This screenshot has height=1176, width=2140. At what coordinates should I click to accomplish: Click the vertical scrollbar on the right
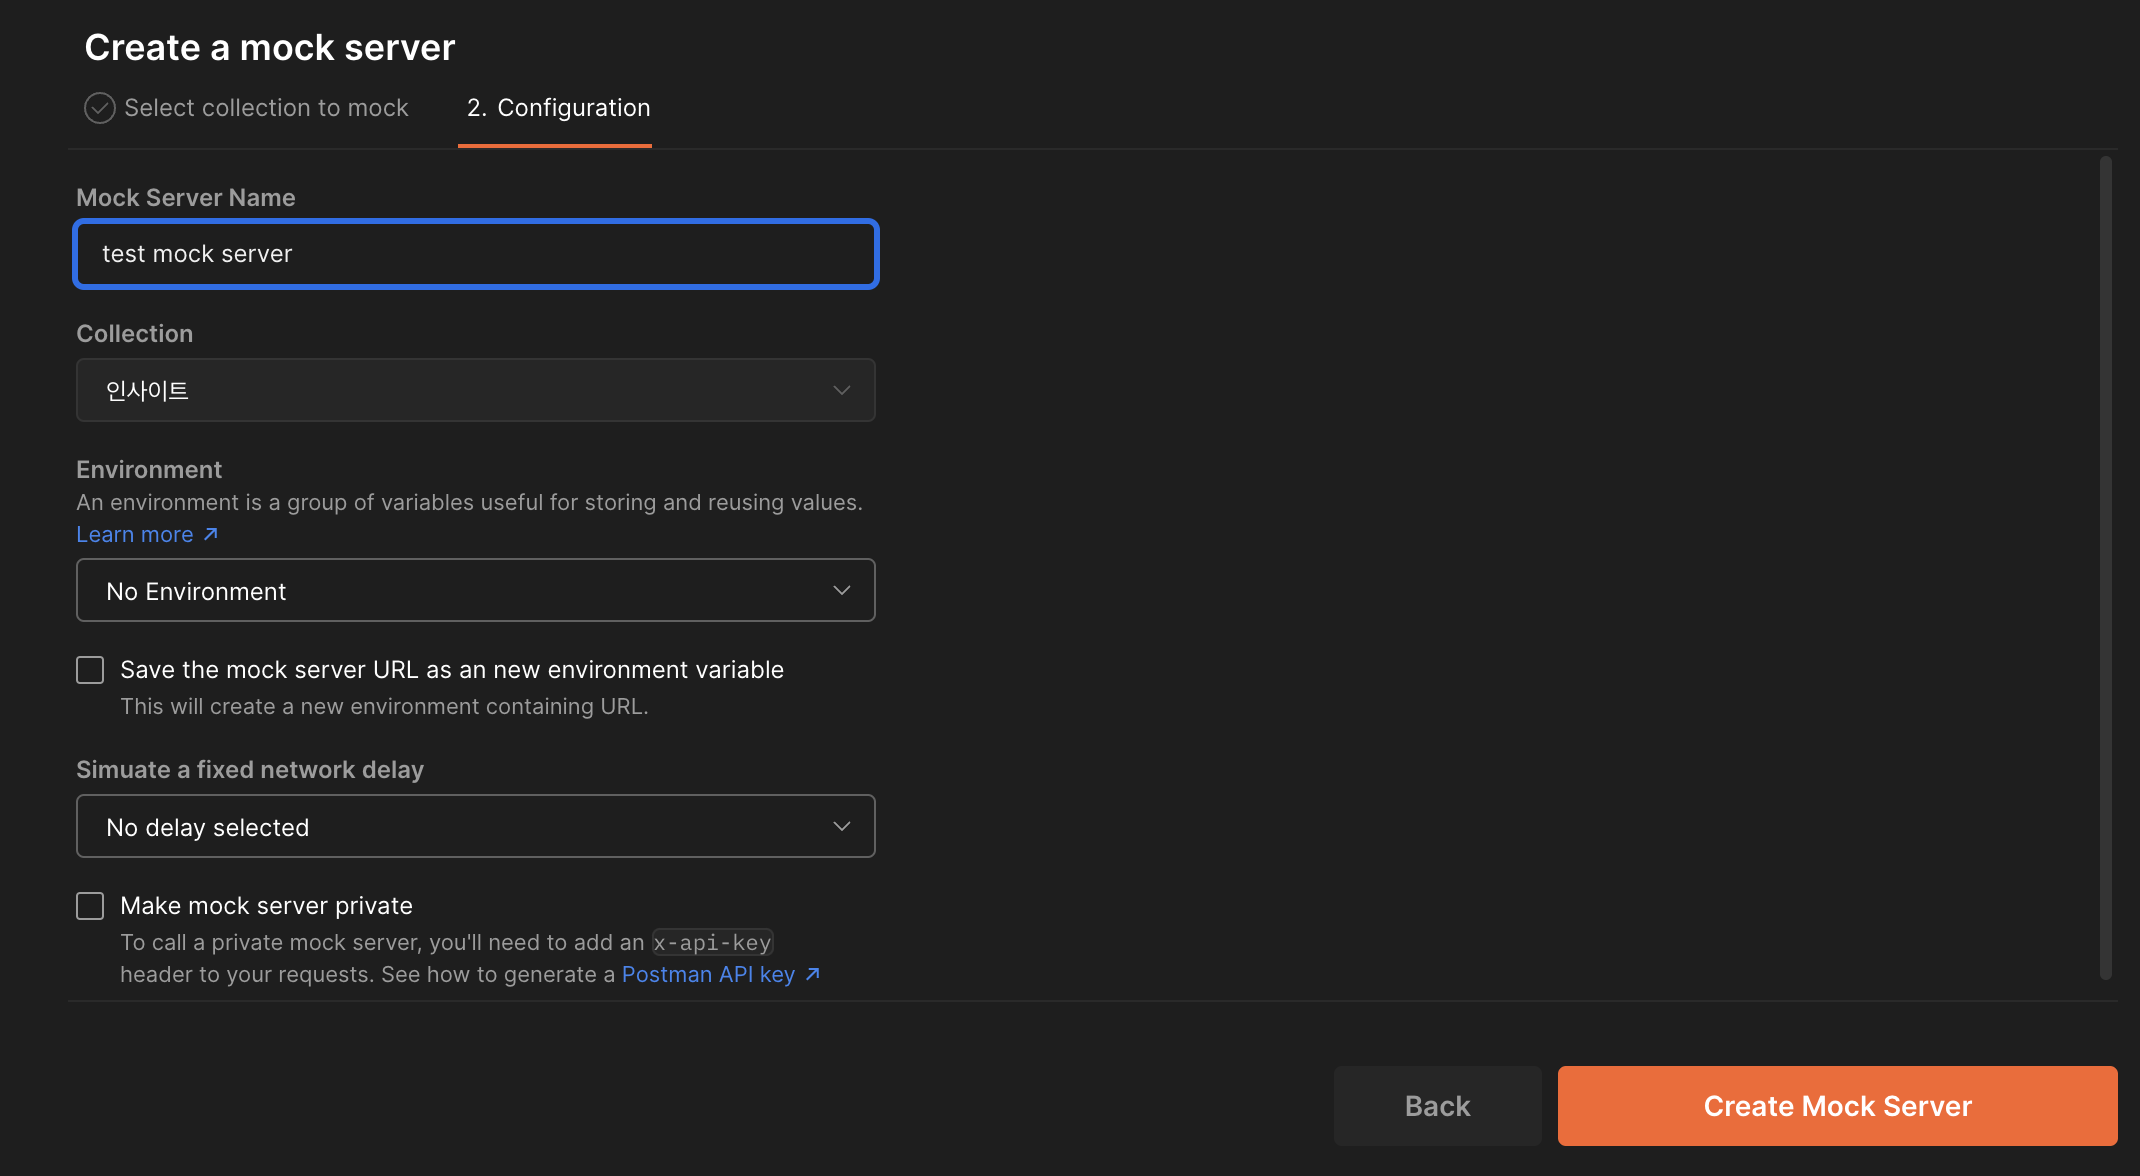[x=2105, y=566]
